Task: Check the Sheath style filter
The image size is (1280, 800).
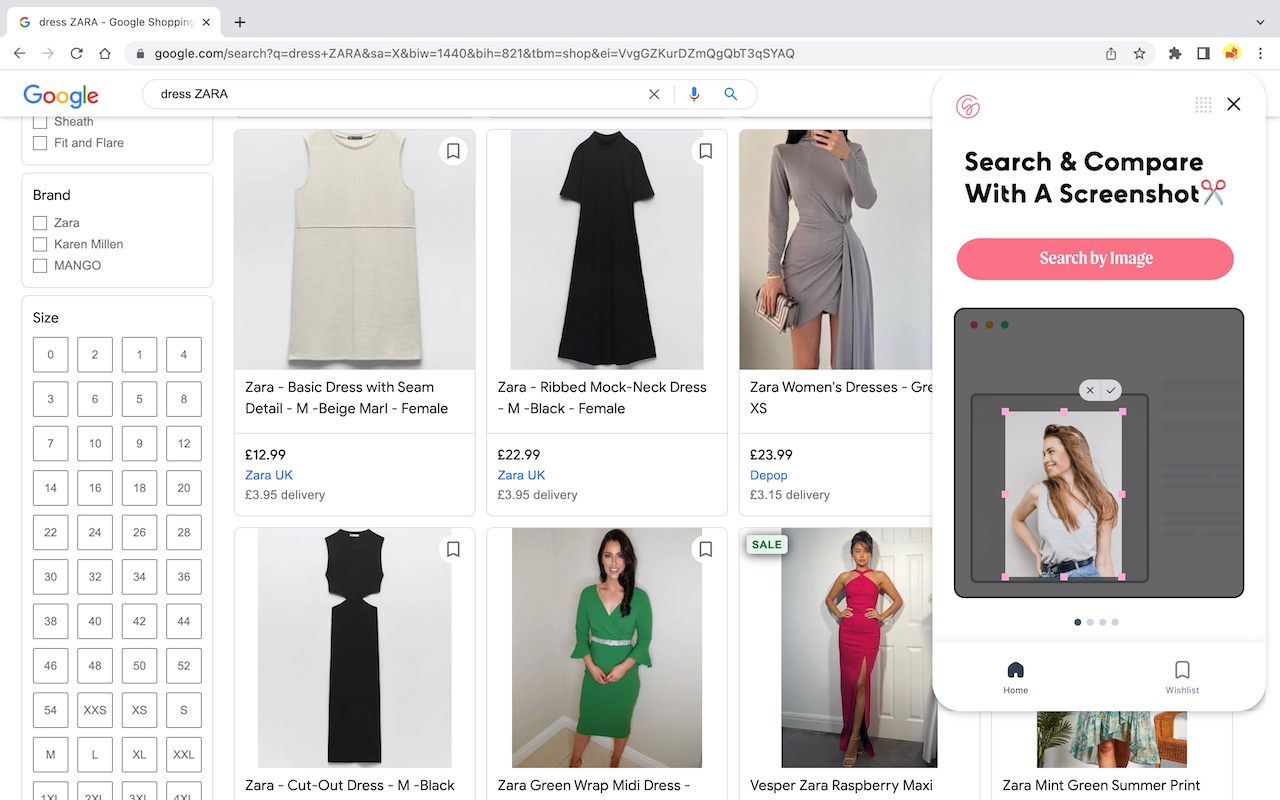Action: tap(40, 122)
